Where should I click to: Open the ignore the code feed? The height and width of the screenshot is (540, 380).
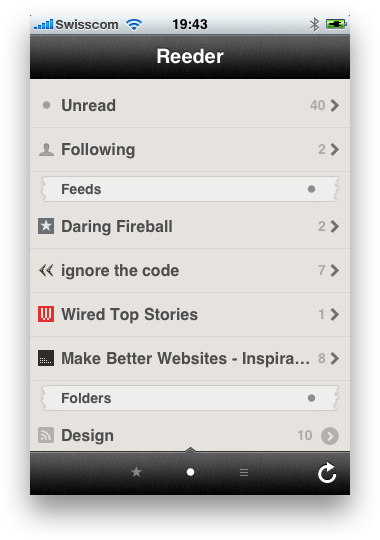coord(190,271)
